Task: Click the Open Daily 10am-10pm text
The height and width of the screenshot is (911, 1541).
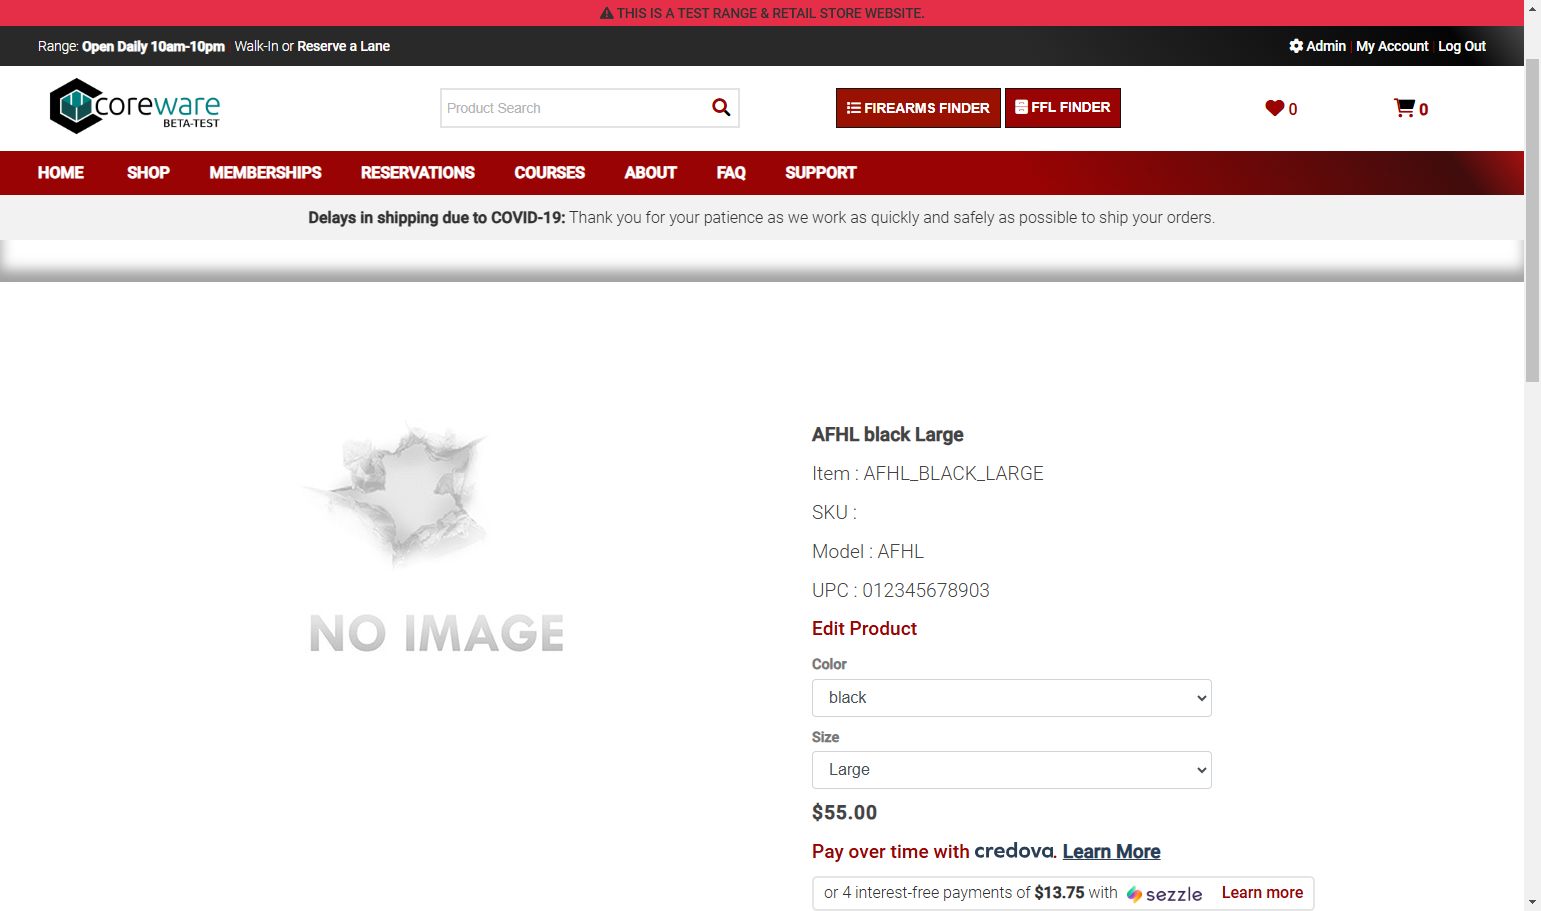Action: coord(153,46)
